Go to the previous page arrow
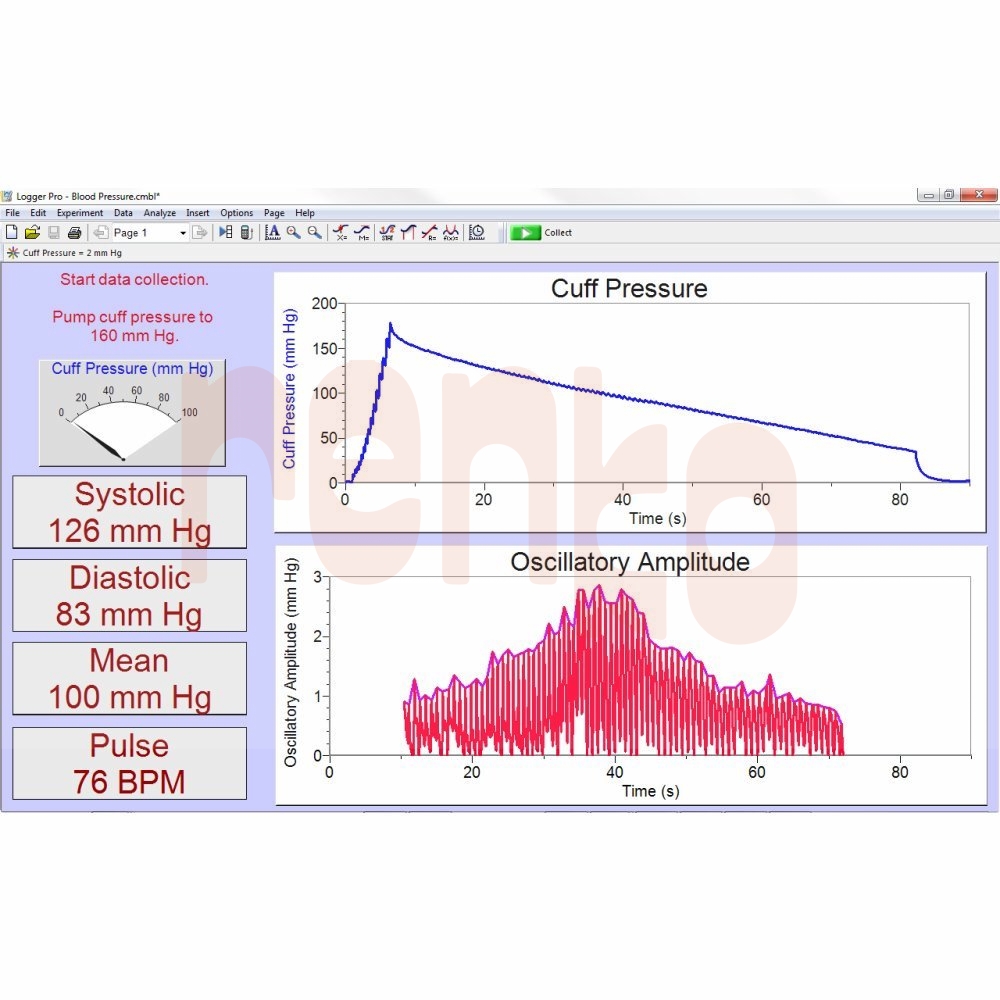Screen dimensions: 1000x1000 [x=101, y=232]
